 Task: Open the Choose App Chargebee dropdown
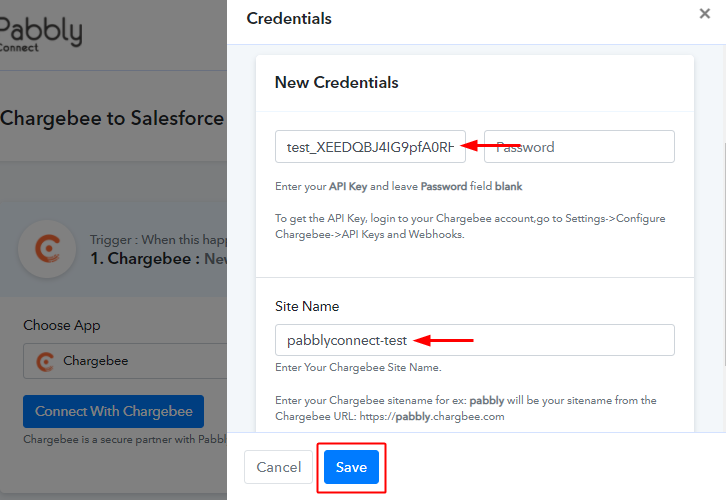coord(125,361)
